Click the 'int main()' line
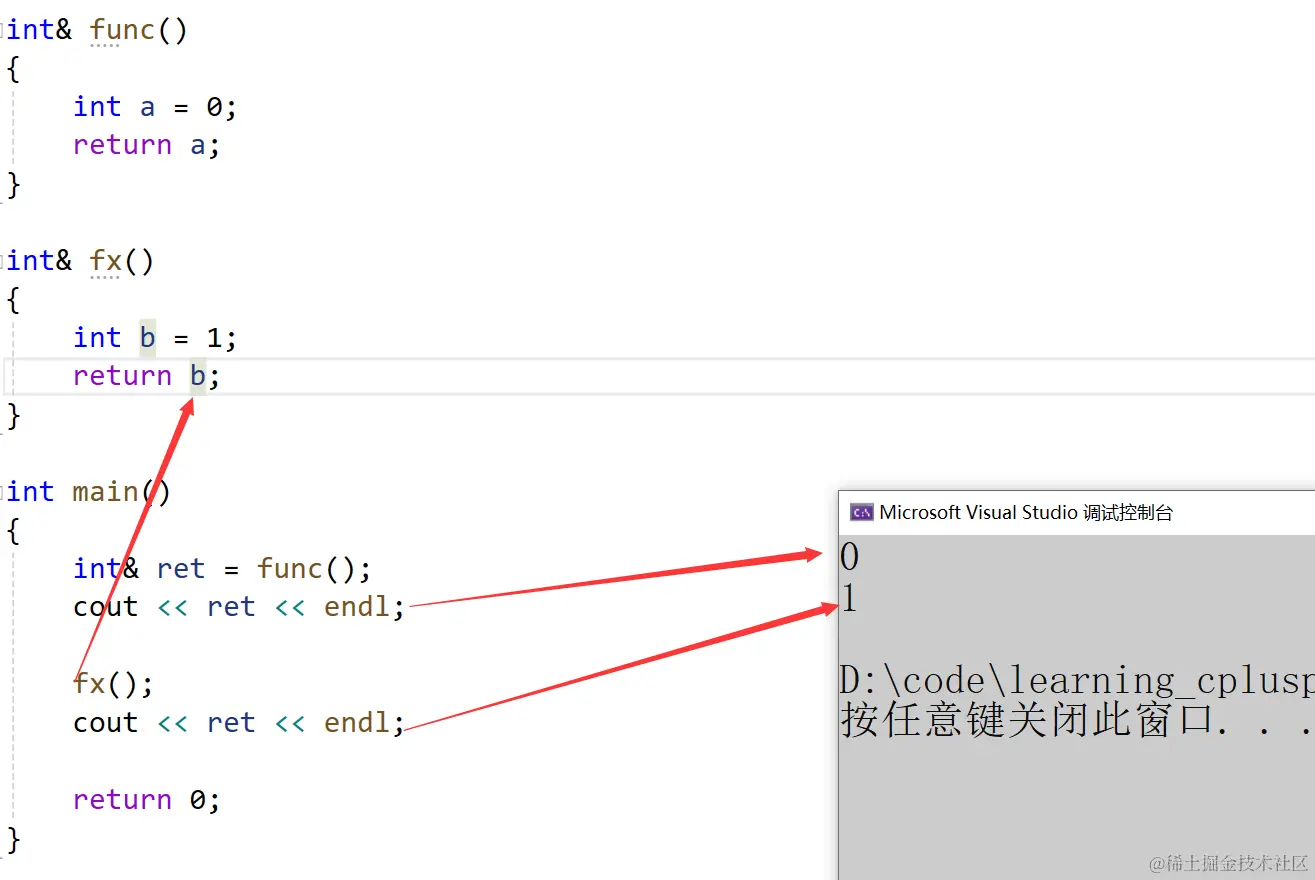This screenshot has width=1315, height=880. pos(90,492)
